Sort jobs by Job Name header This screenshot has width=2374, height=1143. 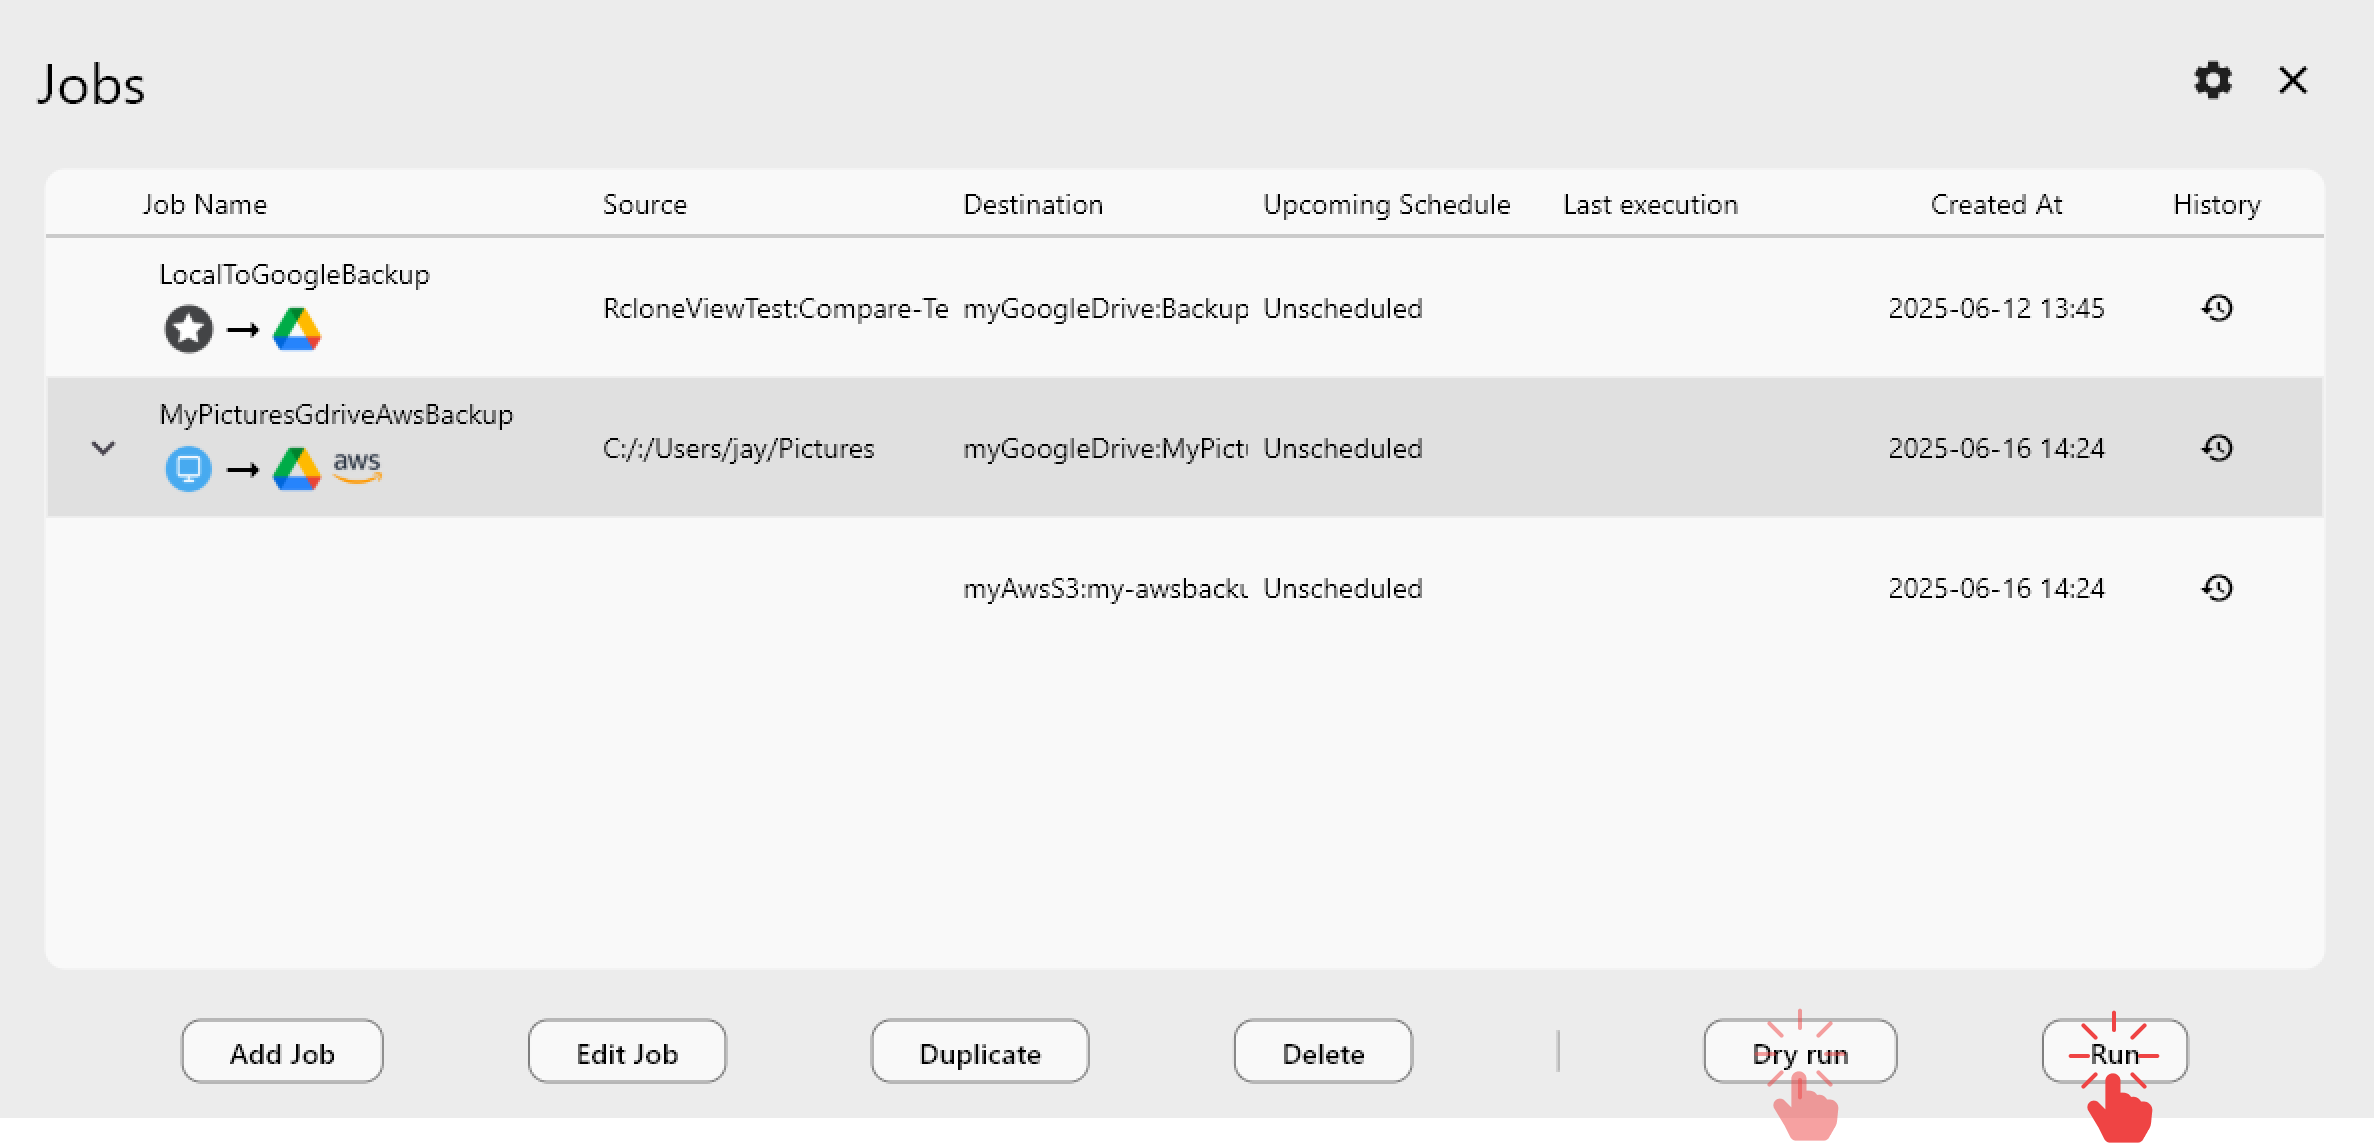[x=204, y=204]
